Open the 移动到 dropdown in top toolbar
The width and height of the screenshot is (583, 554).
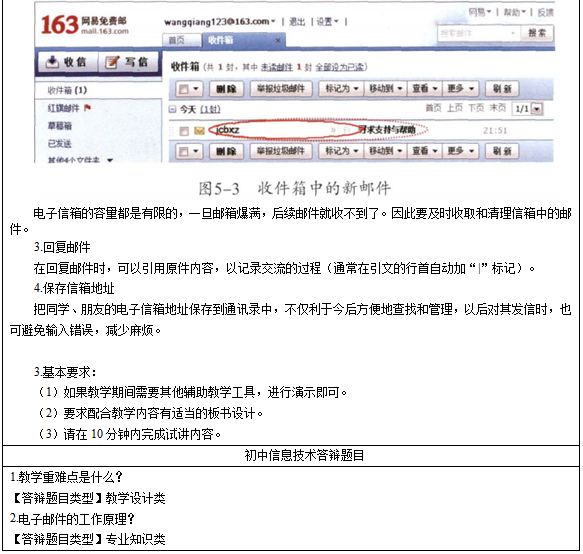click(x=386, y=88)
